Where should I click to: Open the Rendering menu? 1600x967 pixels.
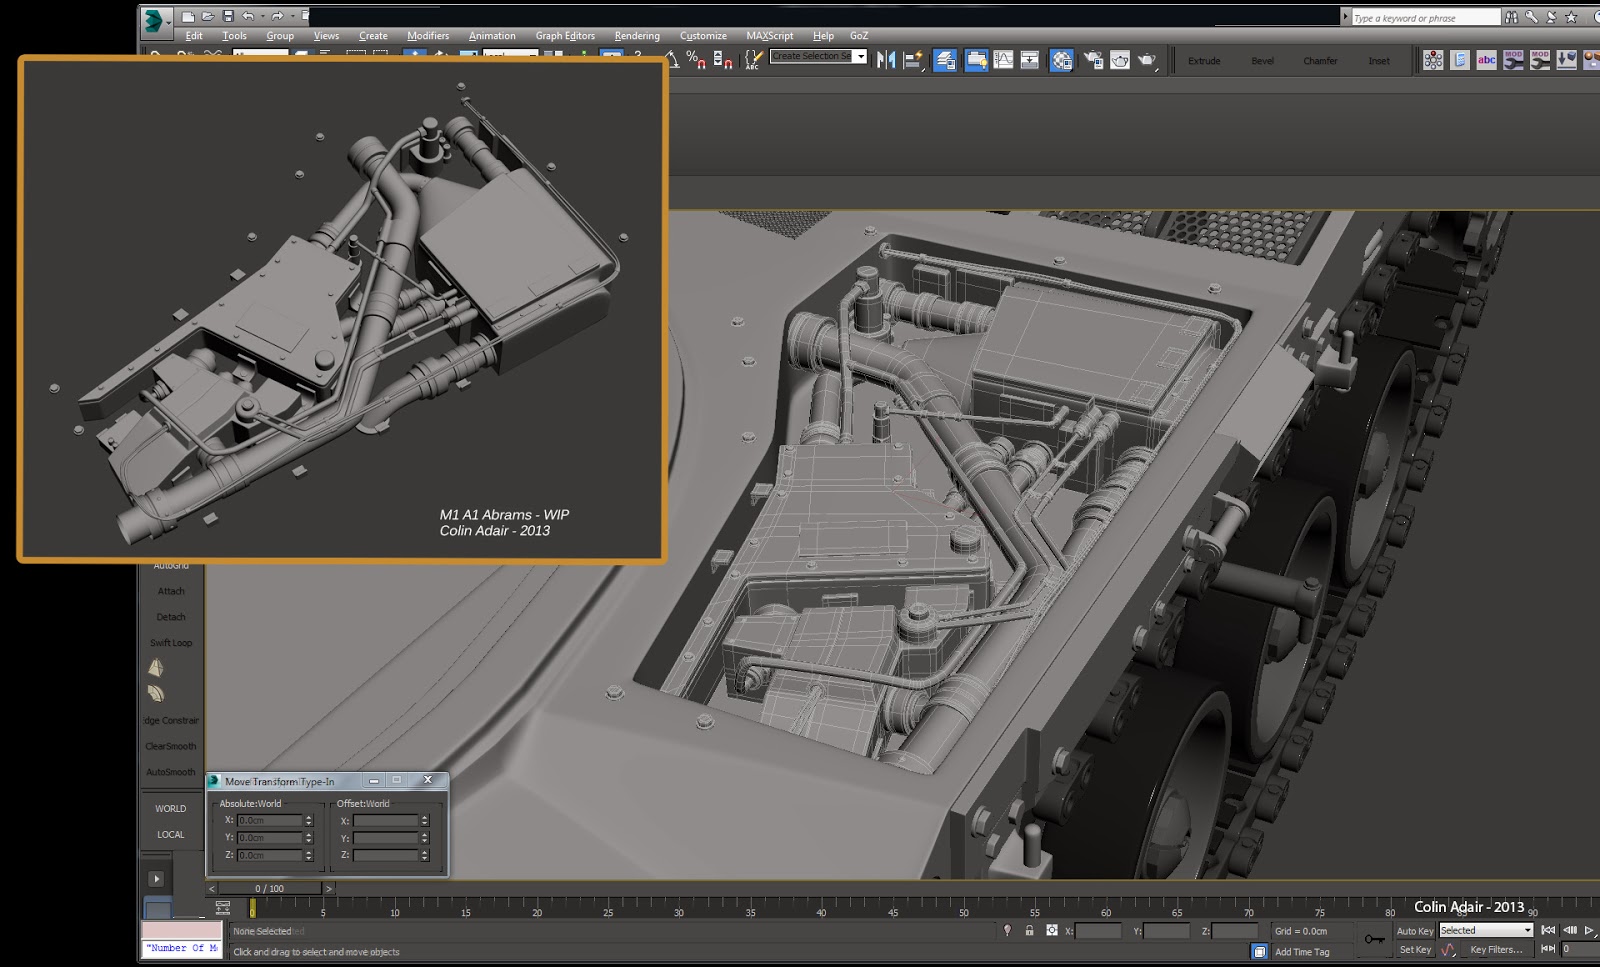(x=637, y=36)
